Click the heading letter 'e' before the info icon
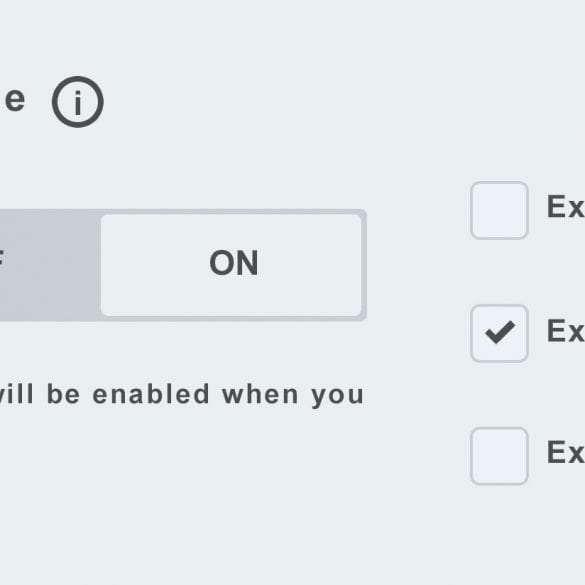The image size is (585, 585). pos(15,100)
